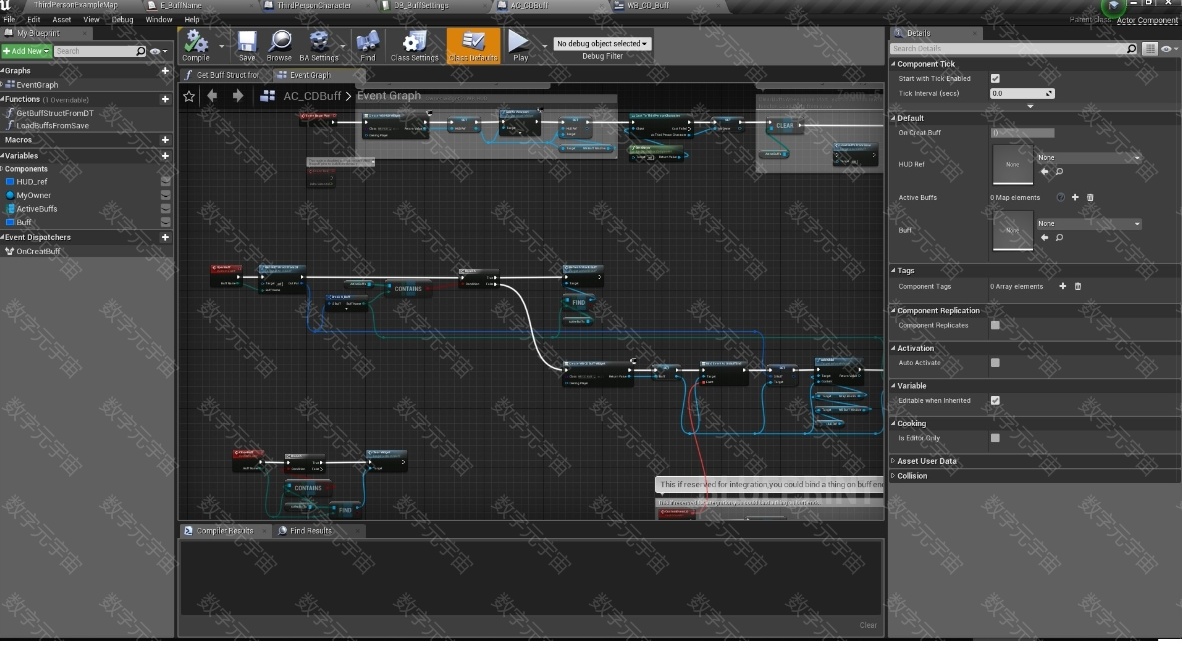Open the debug object selector dropdown
Image resolution: width=1182 pixels, height=663 pixels.
(602, 44)
